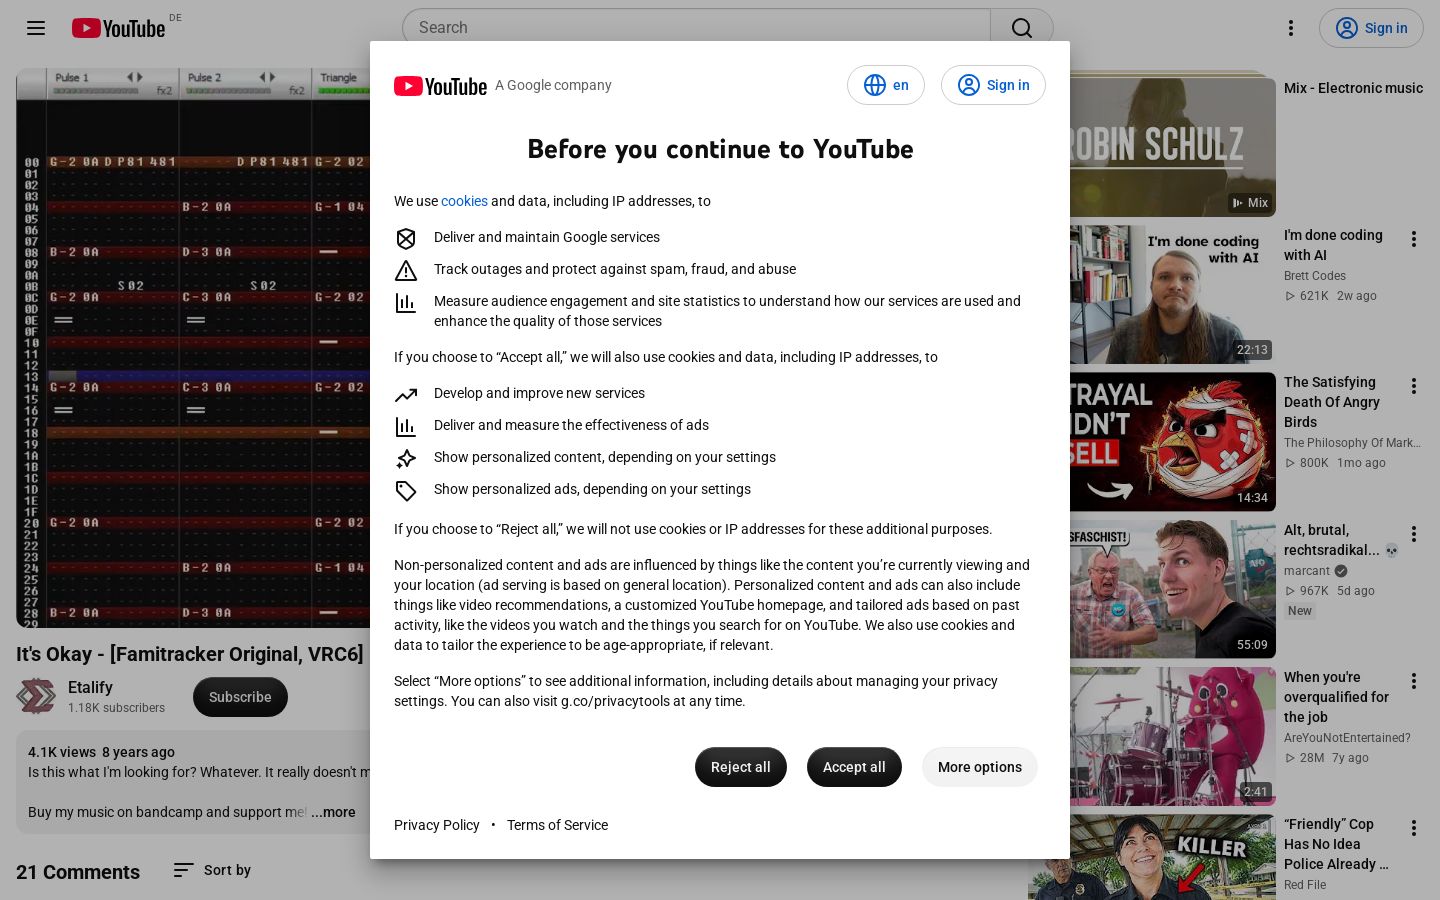This screenshot has height=900, width=1440.
Task: Open the Terms of Service link
Action: [x=557, y=825]
